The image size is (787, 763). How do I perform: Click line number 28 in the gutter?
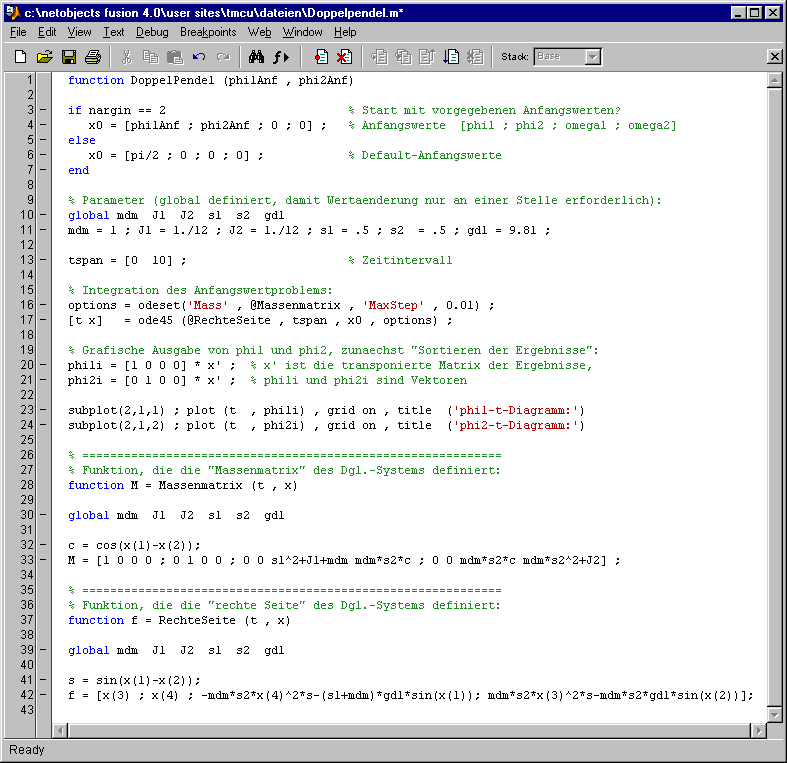[27, 485]
